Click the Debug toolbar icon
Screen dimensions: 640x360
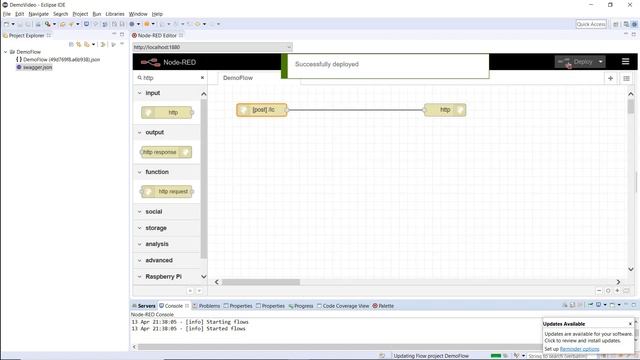pyautogui.click(x=132, y=24)
